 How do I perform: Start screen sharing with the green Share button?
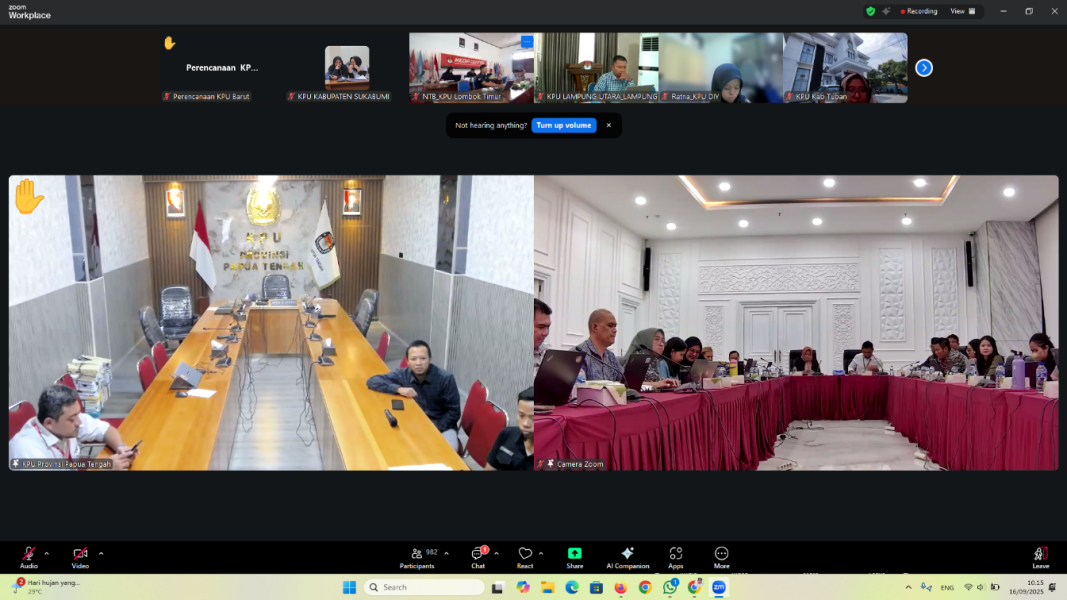coord(575,555)
